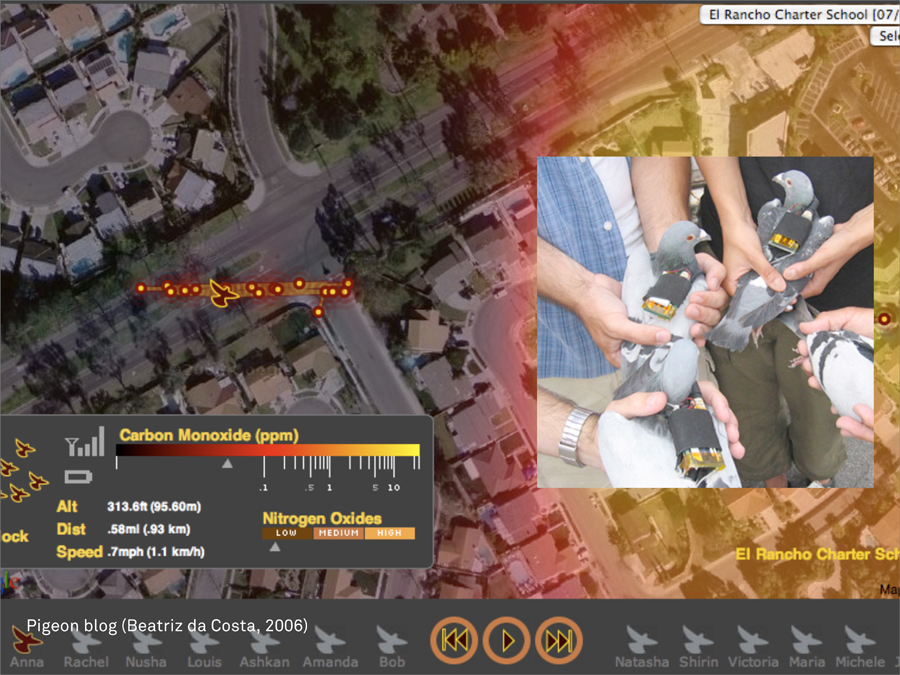The image size is (900, 675).
Task: Choose the Natasha pigeon icon
Action: pyautogui.click(x=642, y=641)
